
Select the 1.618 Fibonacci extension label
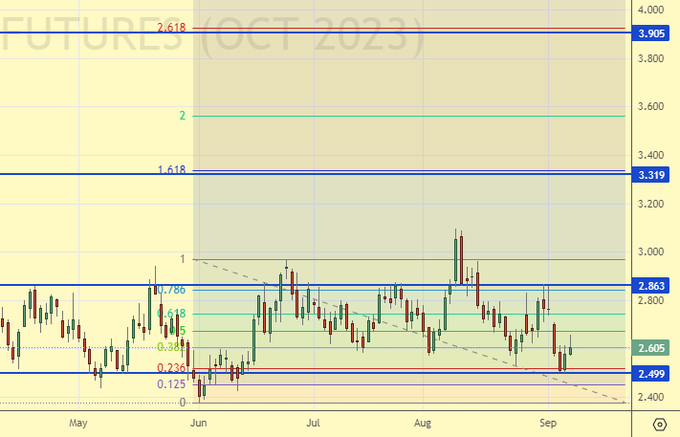[x=171, y=170]
